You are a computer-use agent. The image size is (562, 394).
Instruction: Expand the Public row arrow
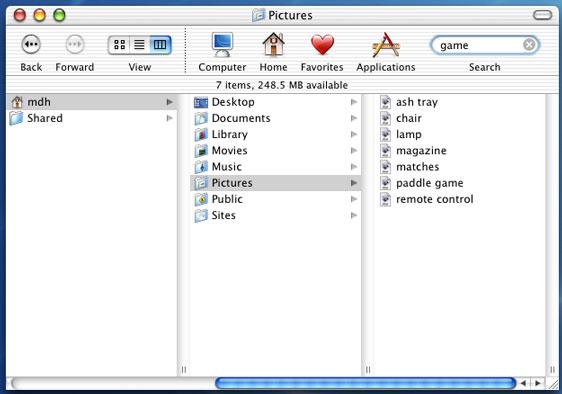click(354, 199)
